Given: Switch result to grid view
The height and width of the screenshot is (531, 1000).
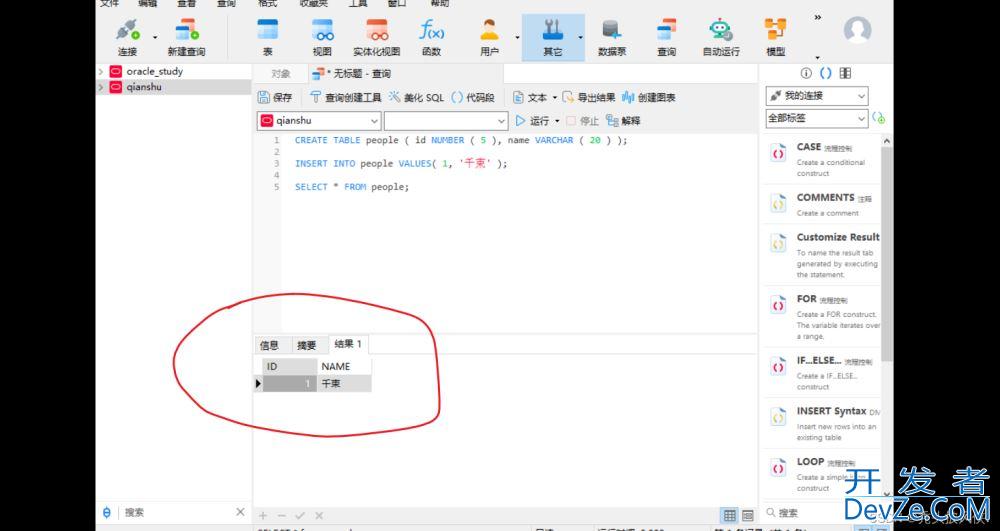Looking at the screenshot, I should coord(730,515).
